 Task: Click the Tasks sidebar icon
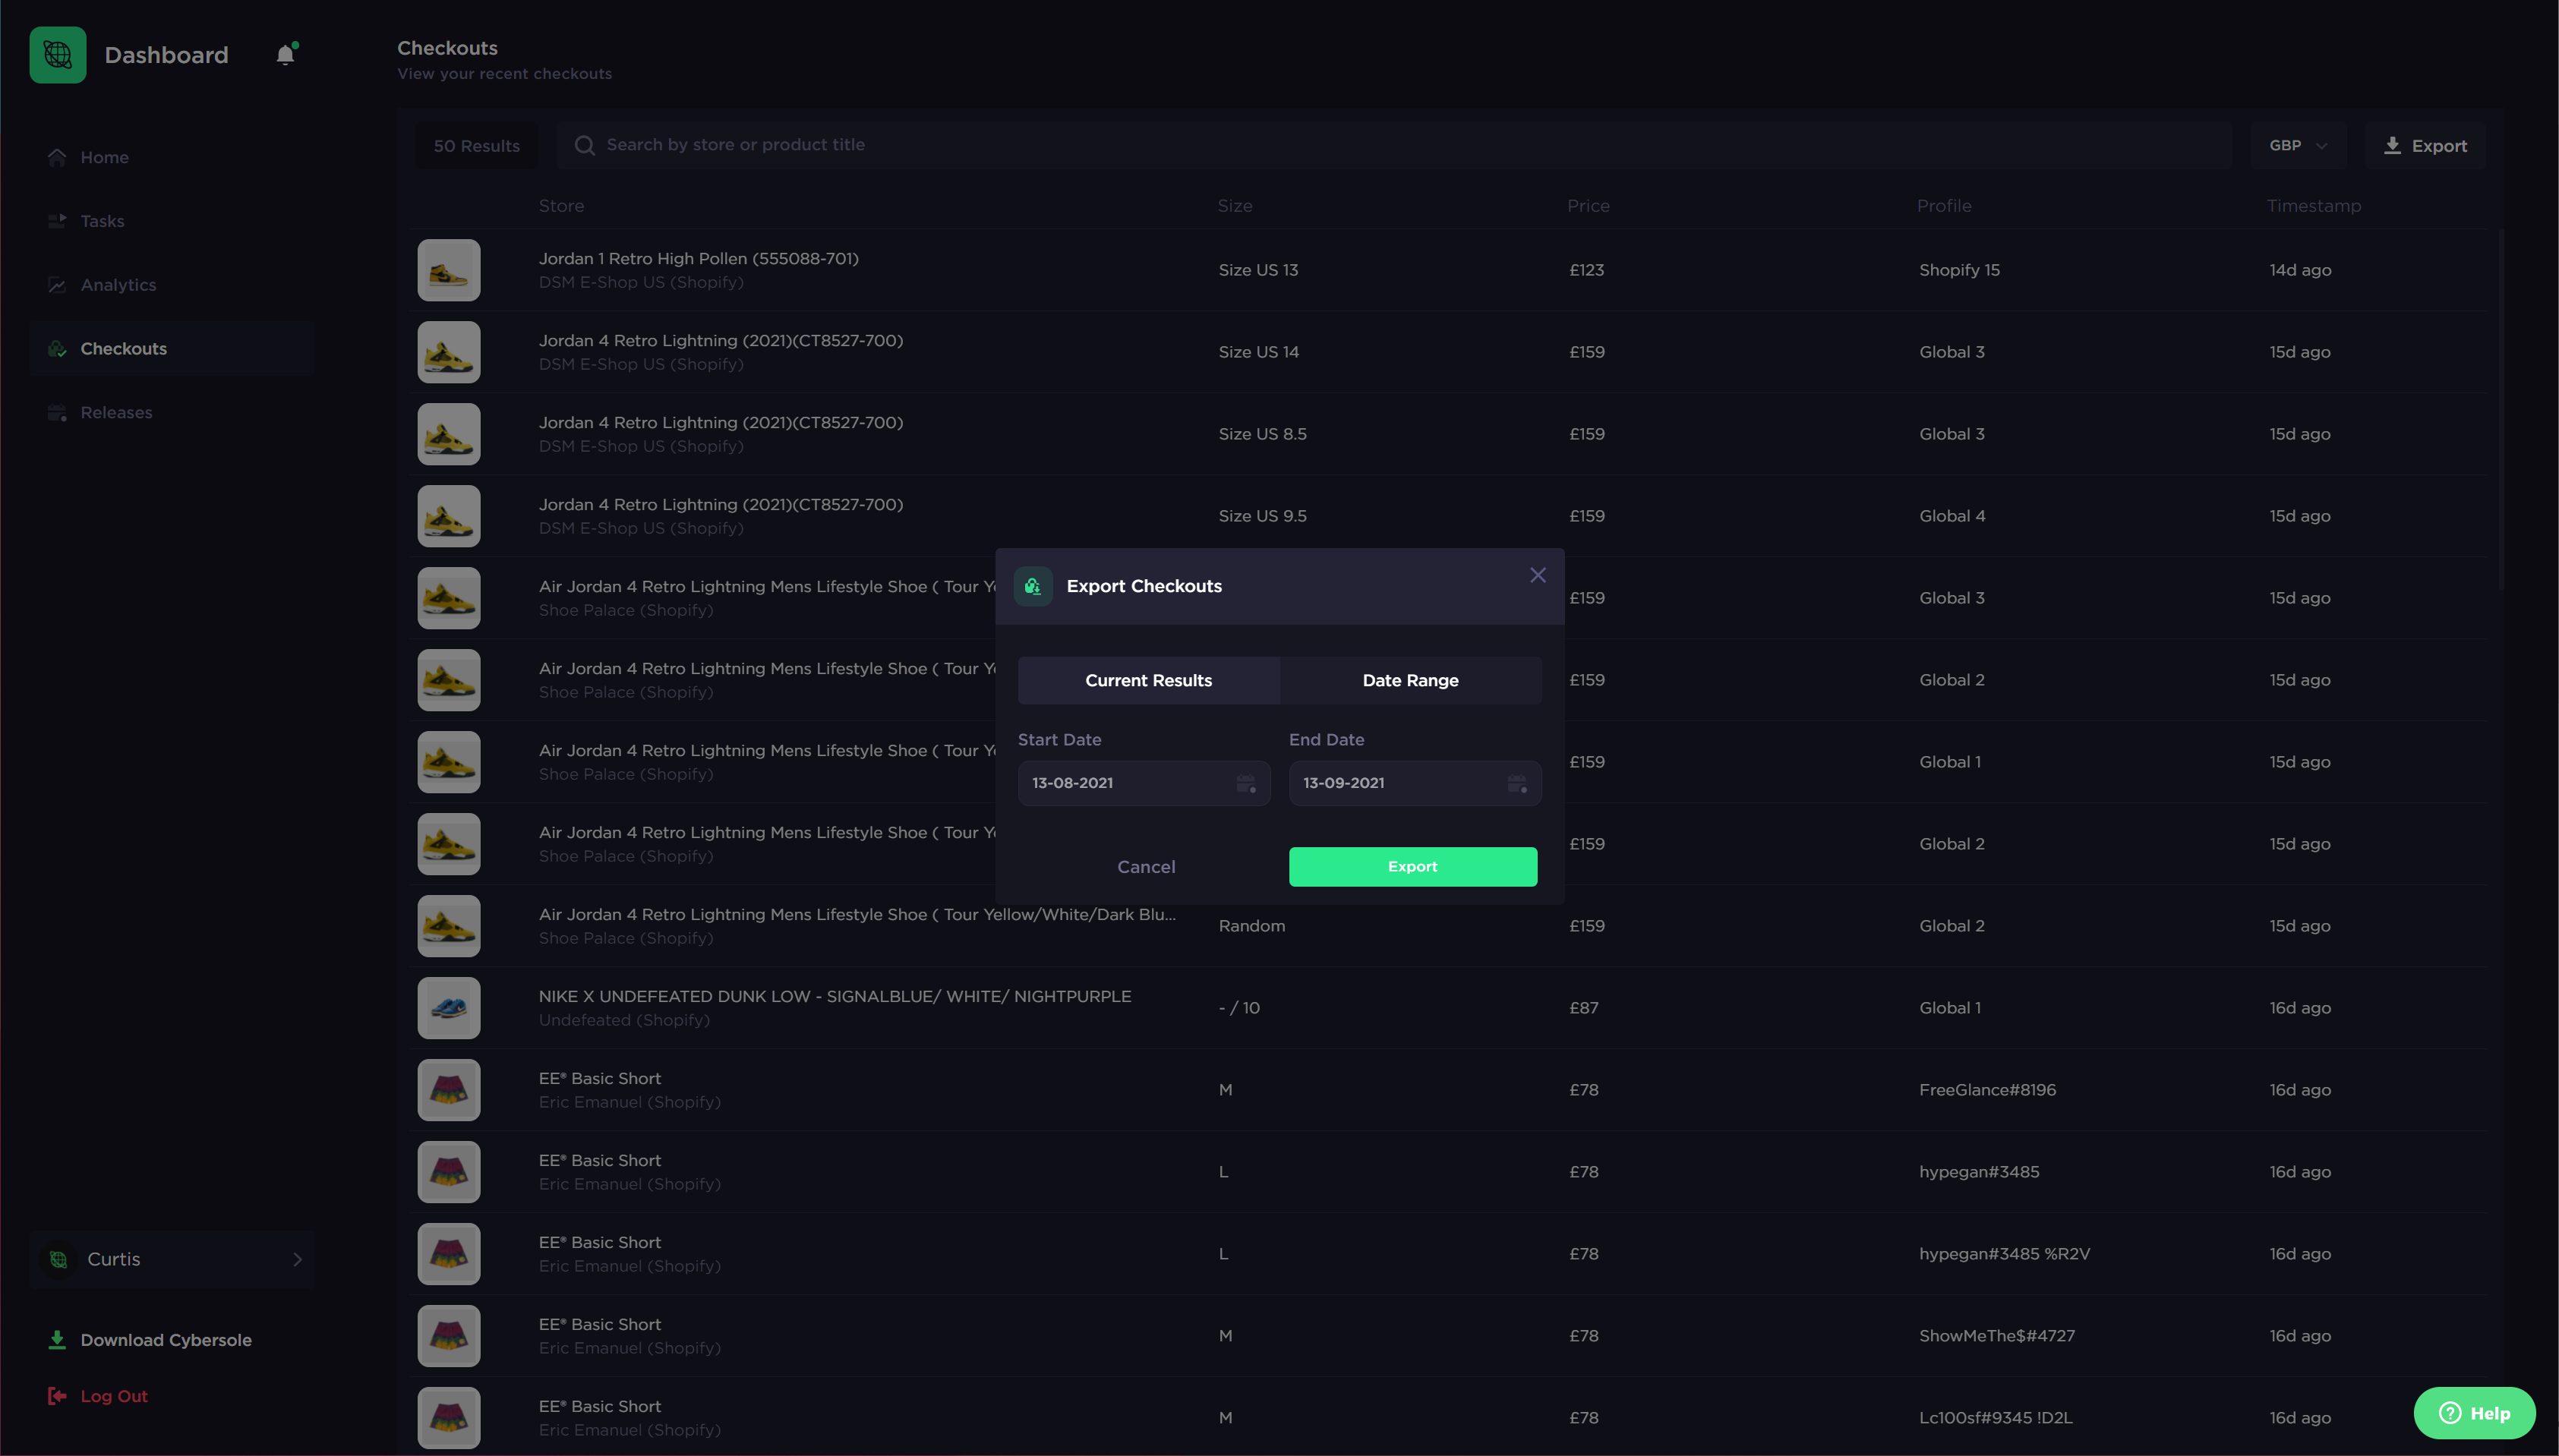[x=57, y=221]
